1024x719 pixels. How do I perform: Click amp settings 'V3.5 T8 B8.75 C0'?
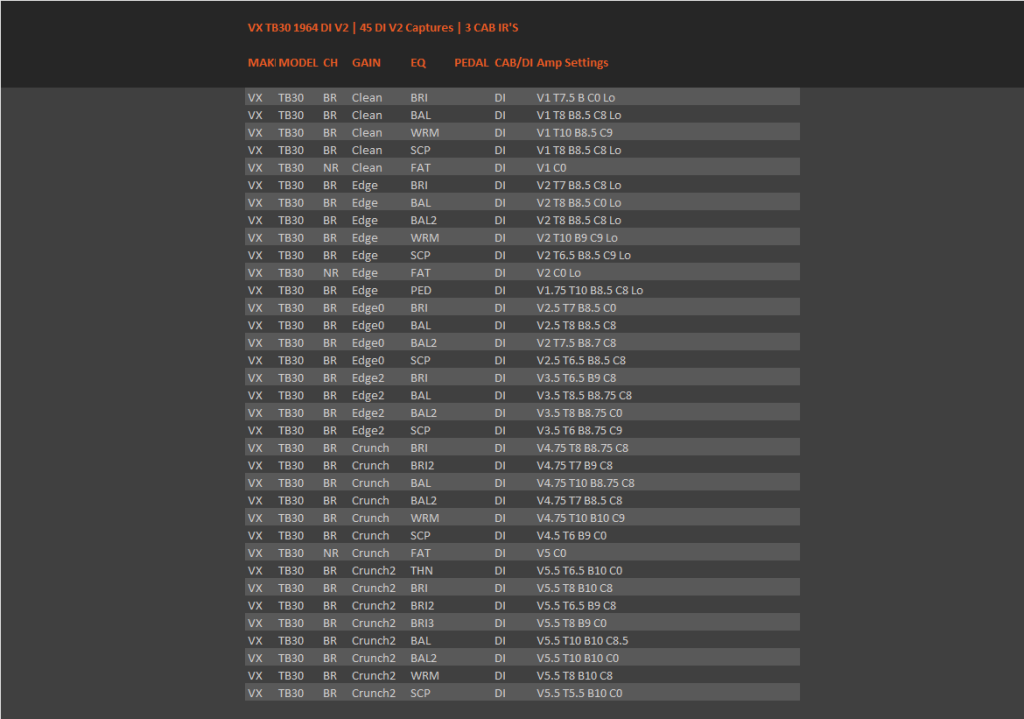coord(580,413)
